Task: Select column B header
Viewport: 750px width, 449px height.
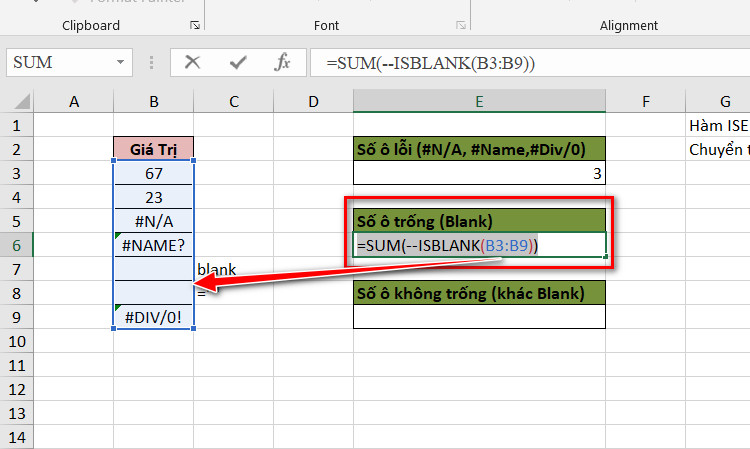Action: click(x=154, y=101)
